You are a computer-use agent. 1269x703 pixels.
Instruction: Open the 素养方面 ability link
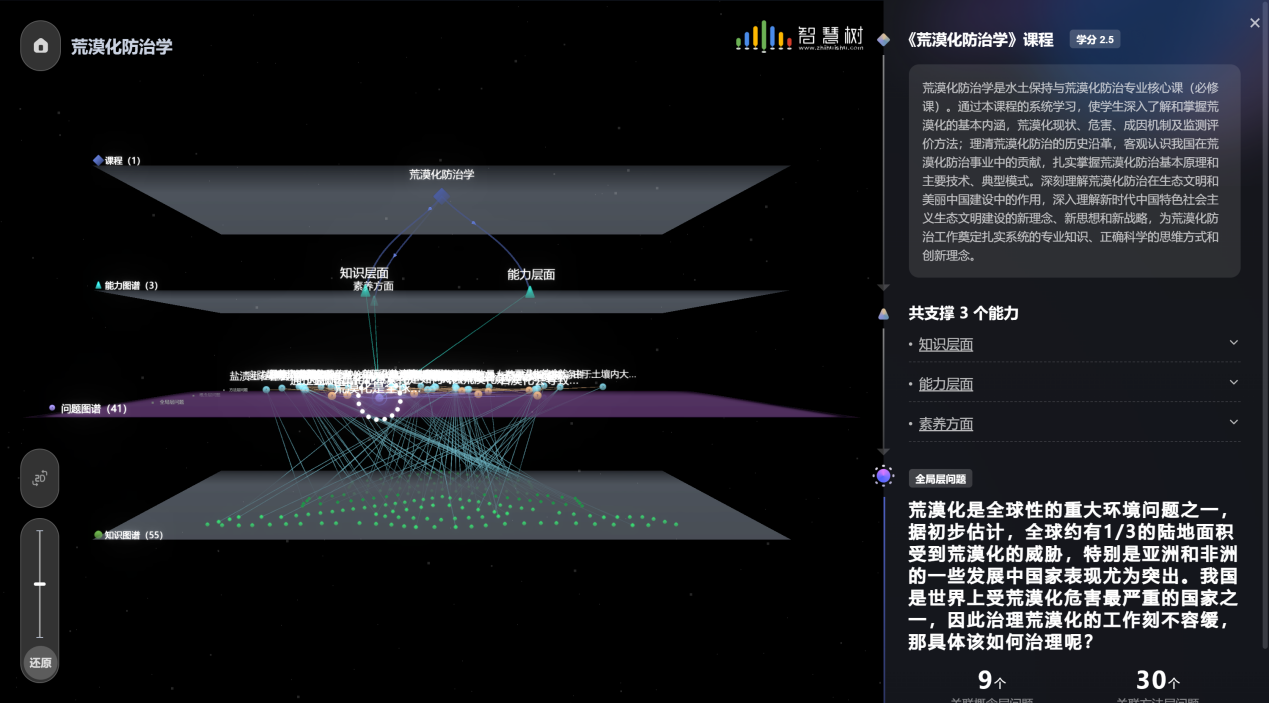coord(945,424)
